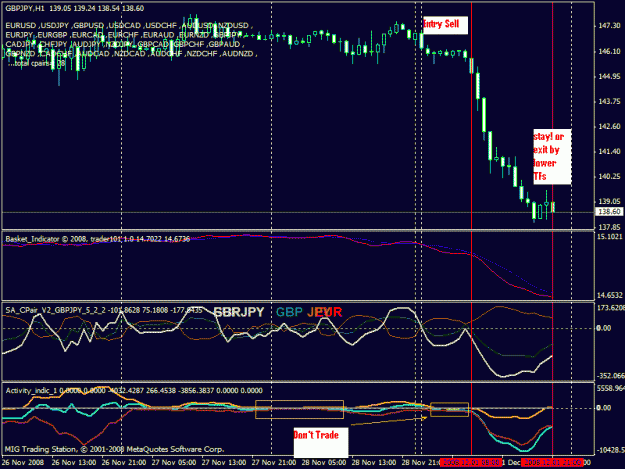Select the 'stay! or exit by lower TFs' note

coord(552,157)
